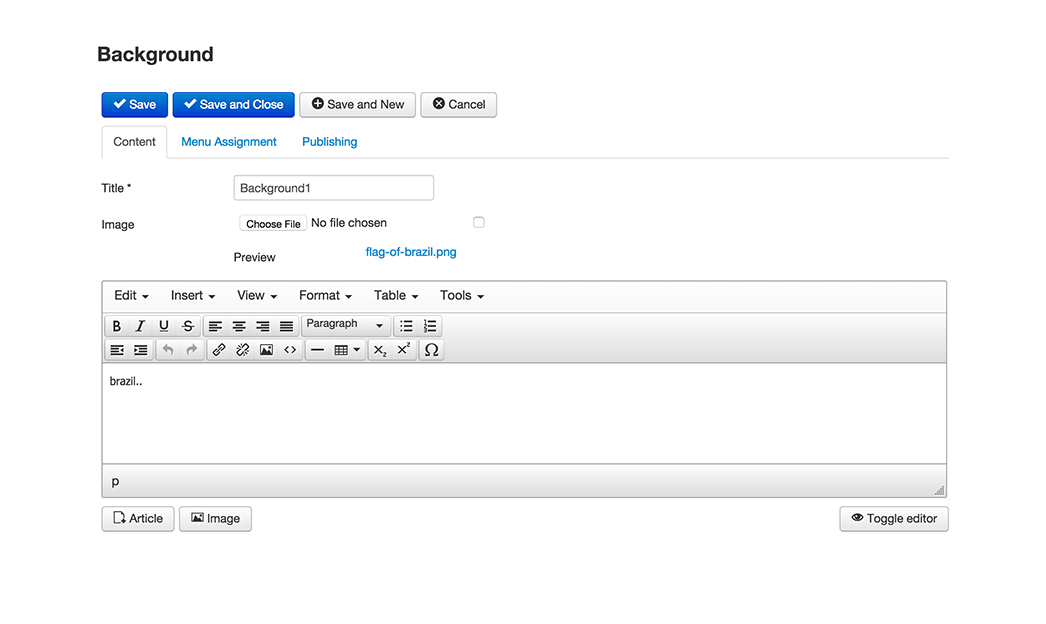Viewport: 1046px width, 624px height.
Task: Click Choose File for image
Action: coord(273,224)
